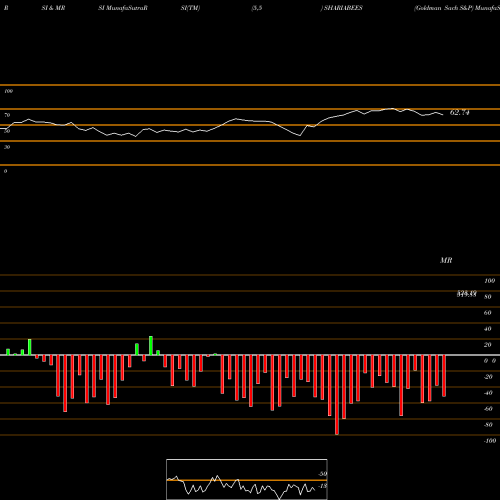Click the MR axis label 60
This screenshot has width=500, height=500.
pos(488,313)
